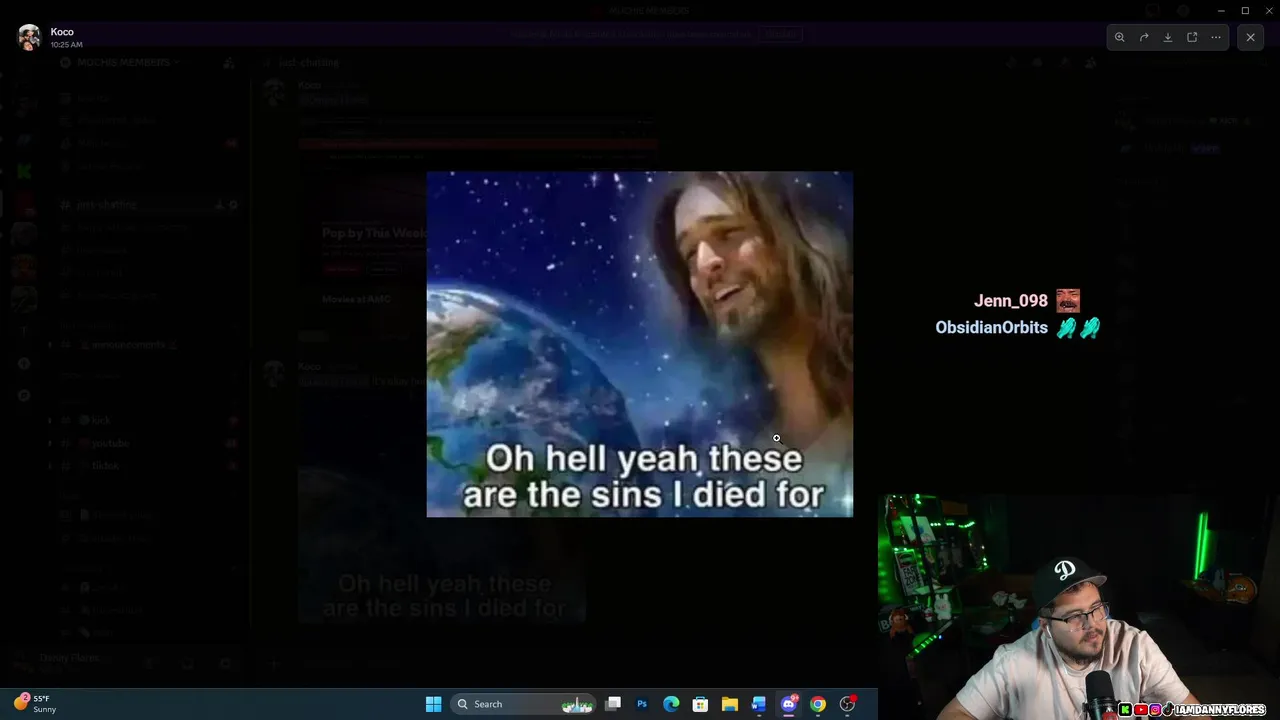Image resolution: width=1280 pixels, height=720 pixels.
Task: Click the taskbar Search box
Action: point(523,704)
